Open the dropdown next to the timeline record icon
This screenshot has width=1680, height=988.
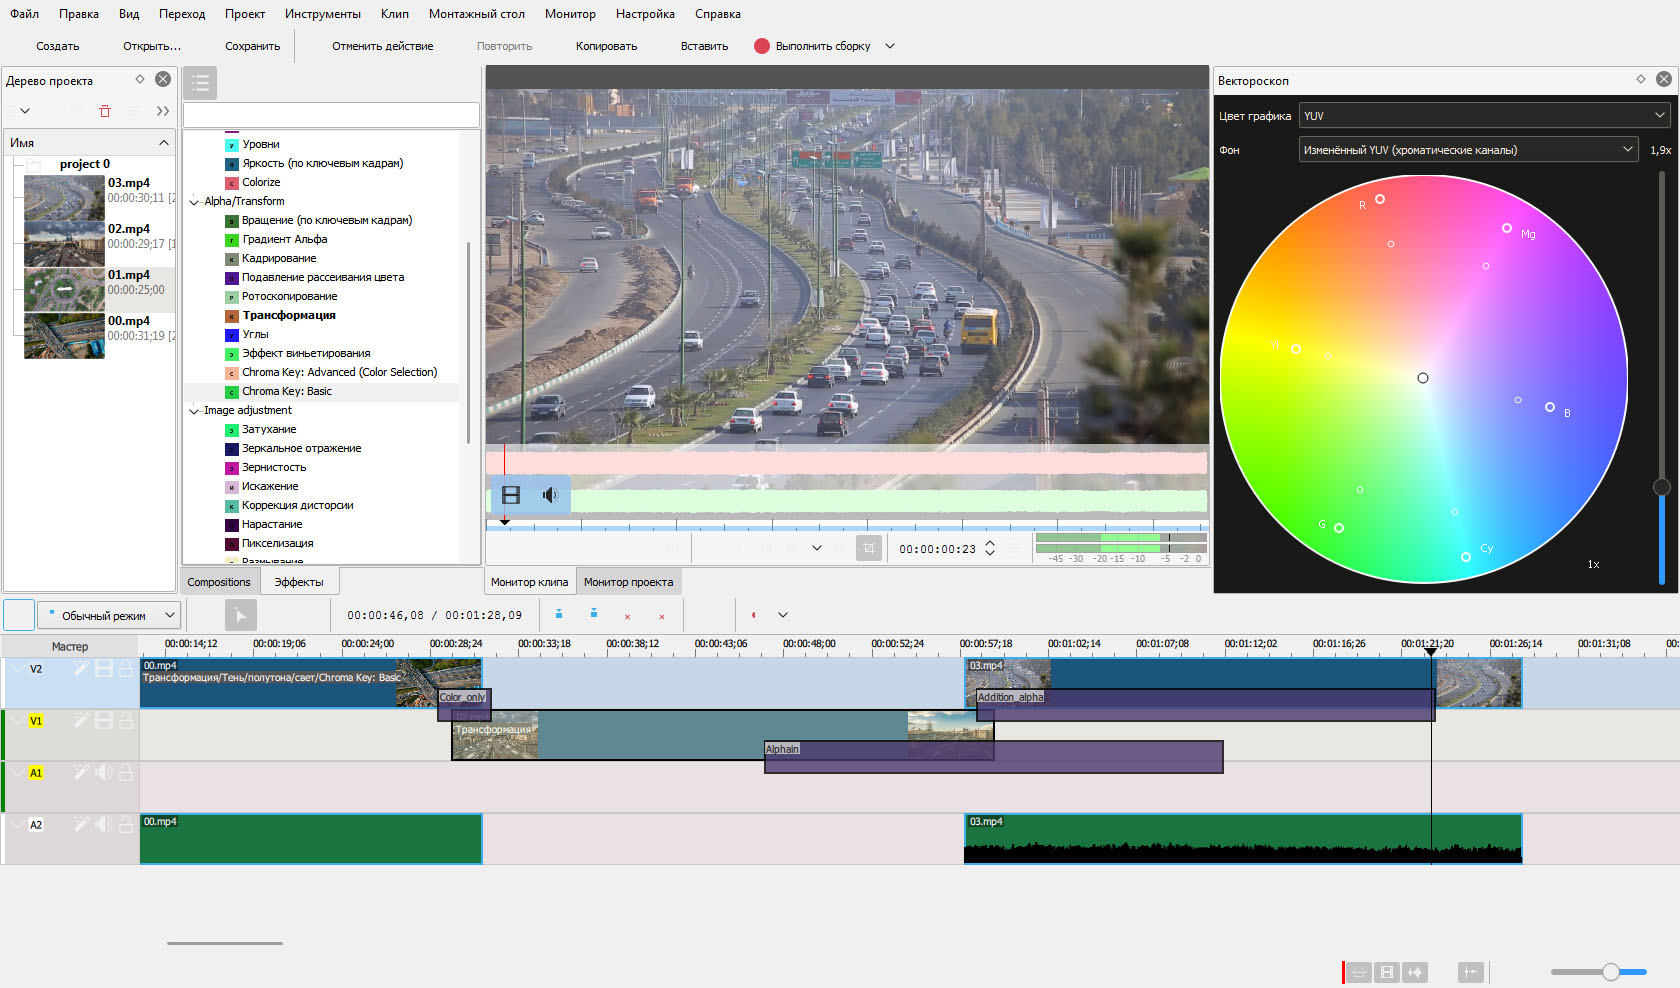tap(783, 615)
